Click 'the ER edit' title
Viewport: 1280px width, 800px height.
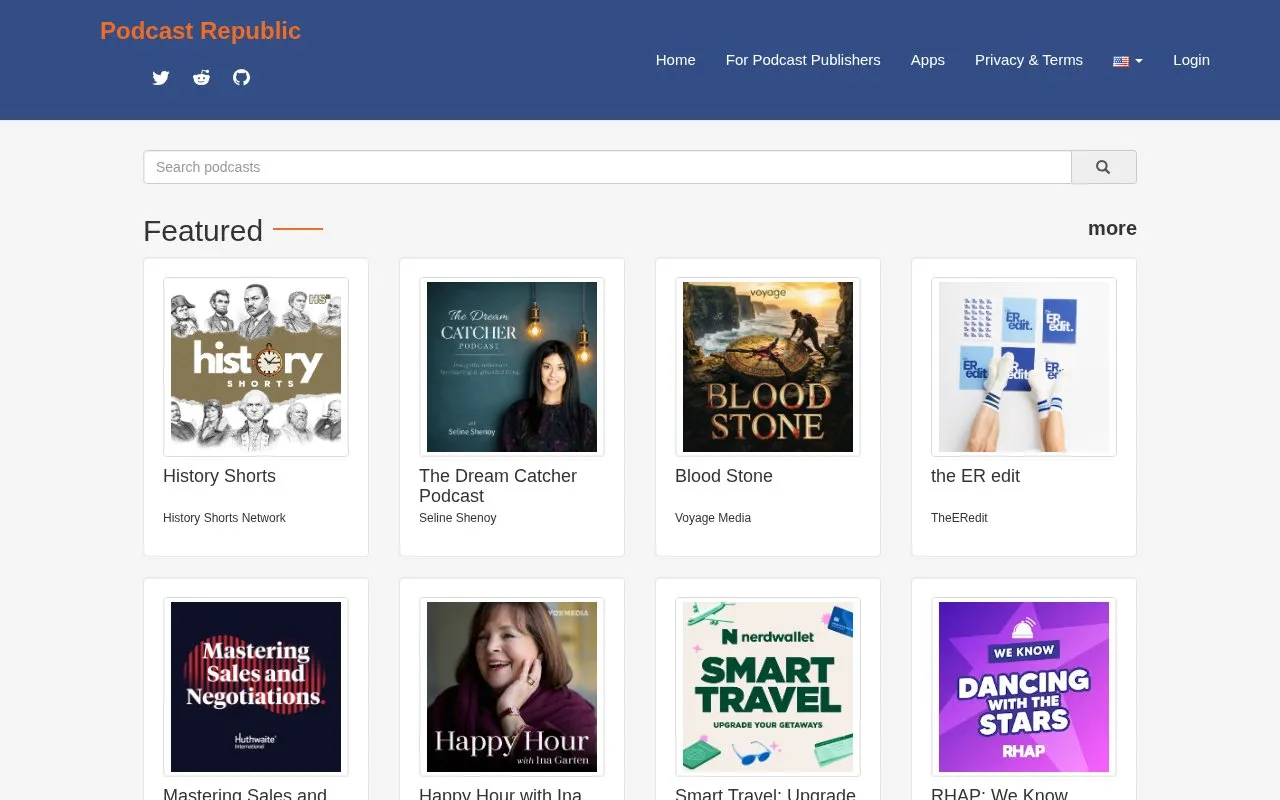(975, 476)
